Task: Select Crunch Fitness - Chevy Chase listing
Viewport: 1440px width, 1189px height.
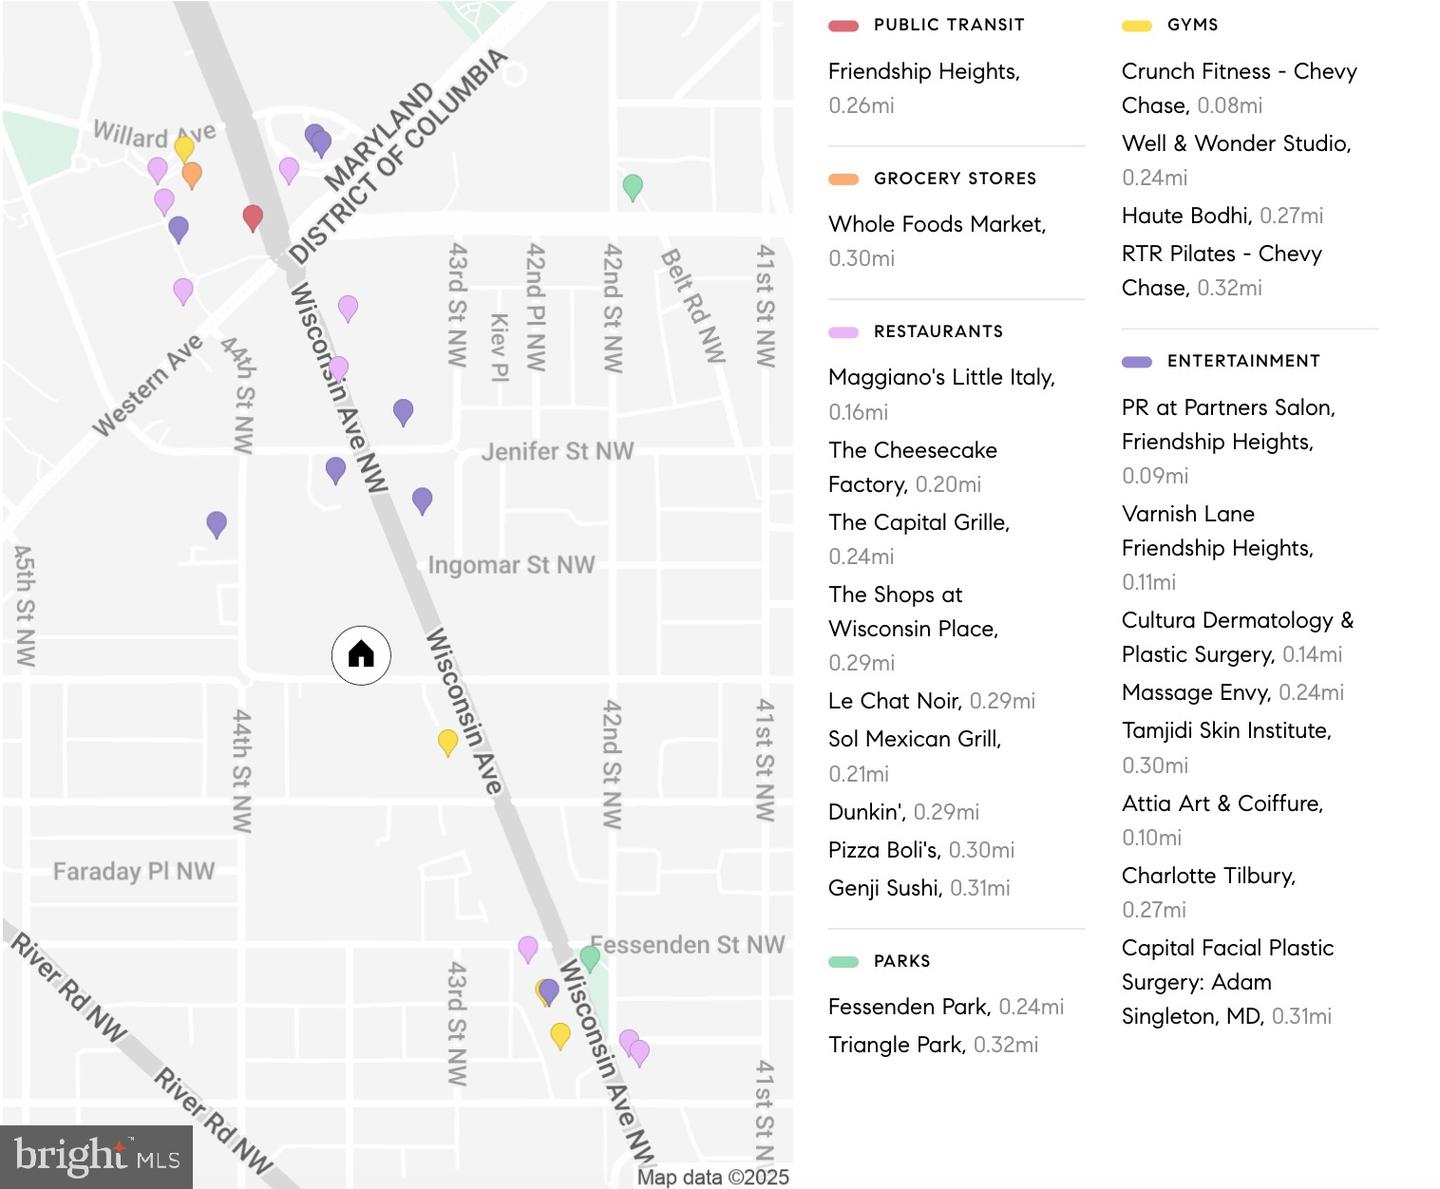Action: pyautogui.click(x=1239, y=88)
